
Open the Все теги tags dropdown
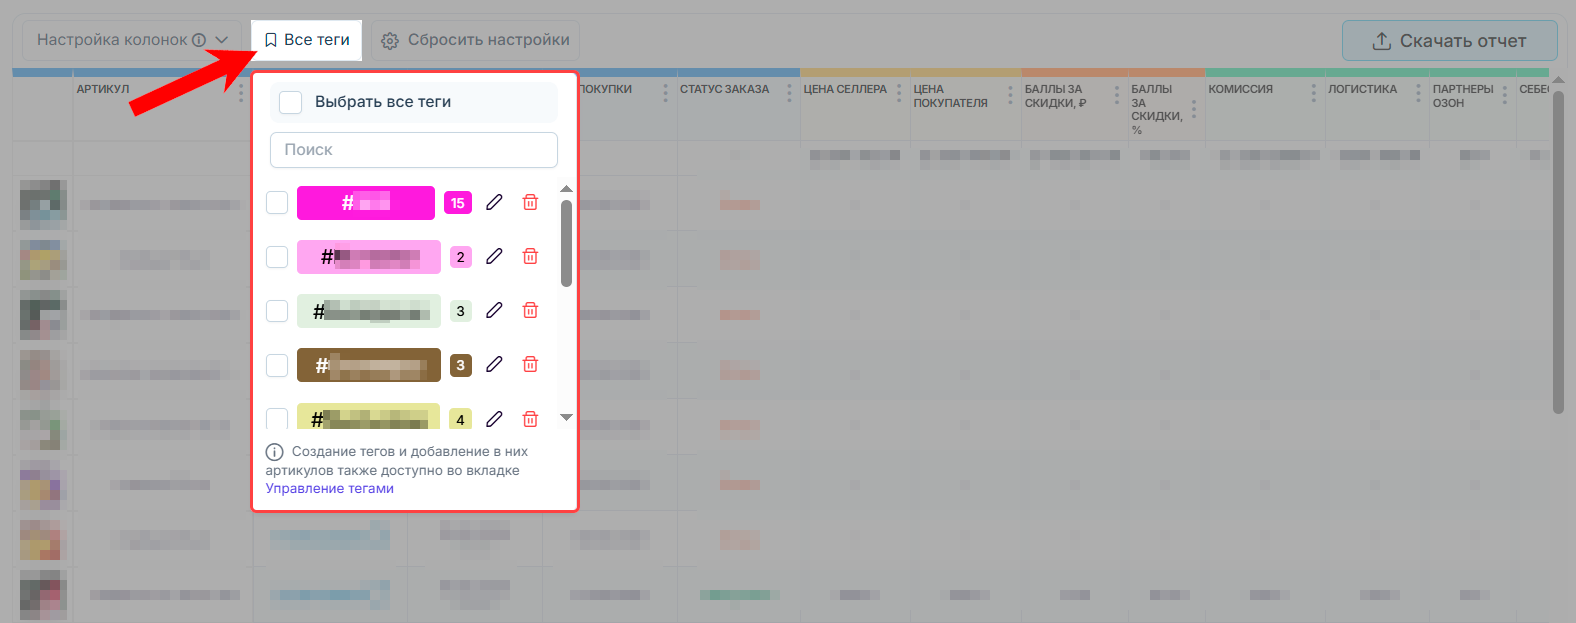[306, 40]
